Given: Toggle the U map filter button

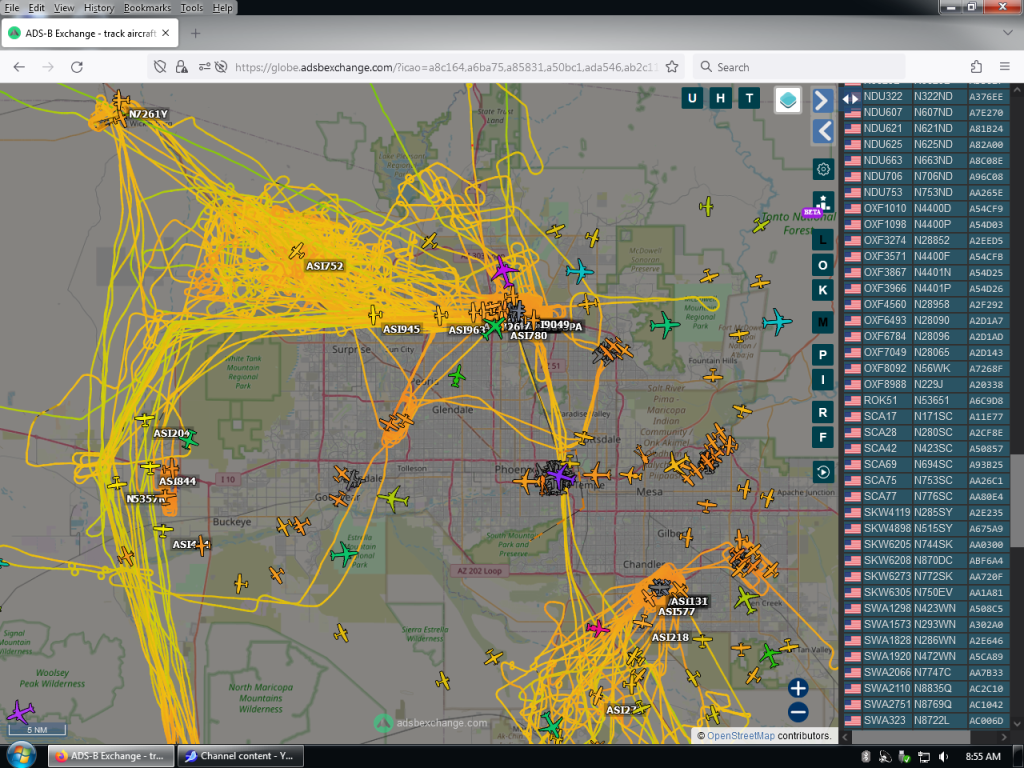Looking at the screenshot, I should pyautogui.click(x=692, y=99).
